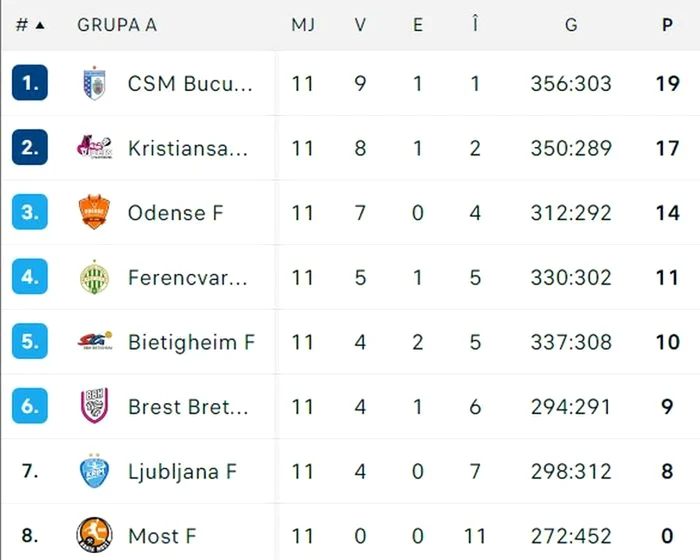Click the light blue rank 6 badge
Viewport: 700px width, 560px height.
(30, 406)
